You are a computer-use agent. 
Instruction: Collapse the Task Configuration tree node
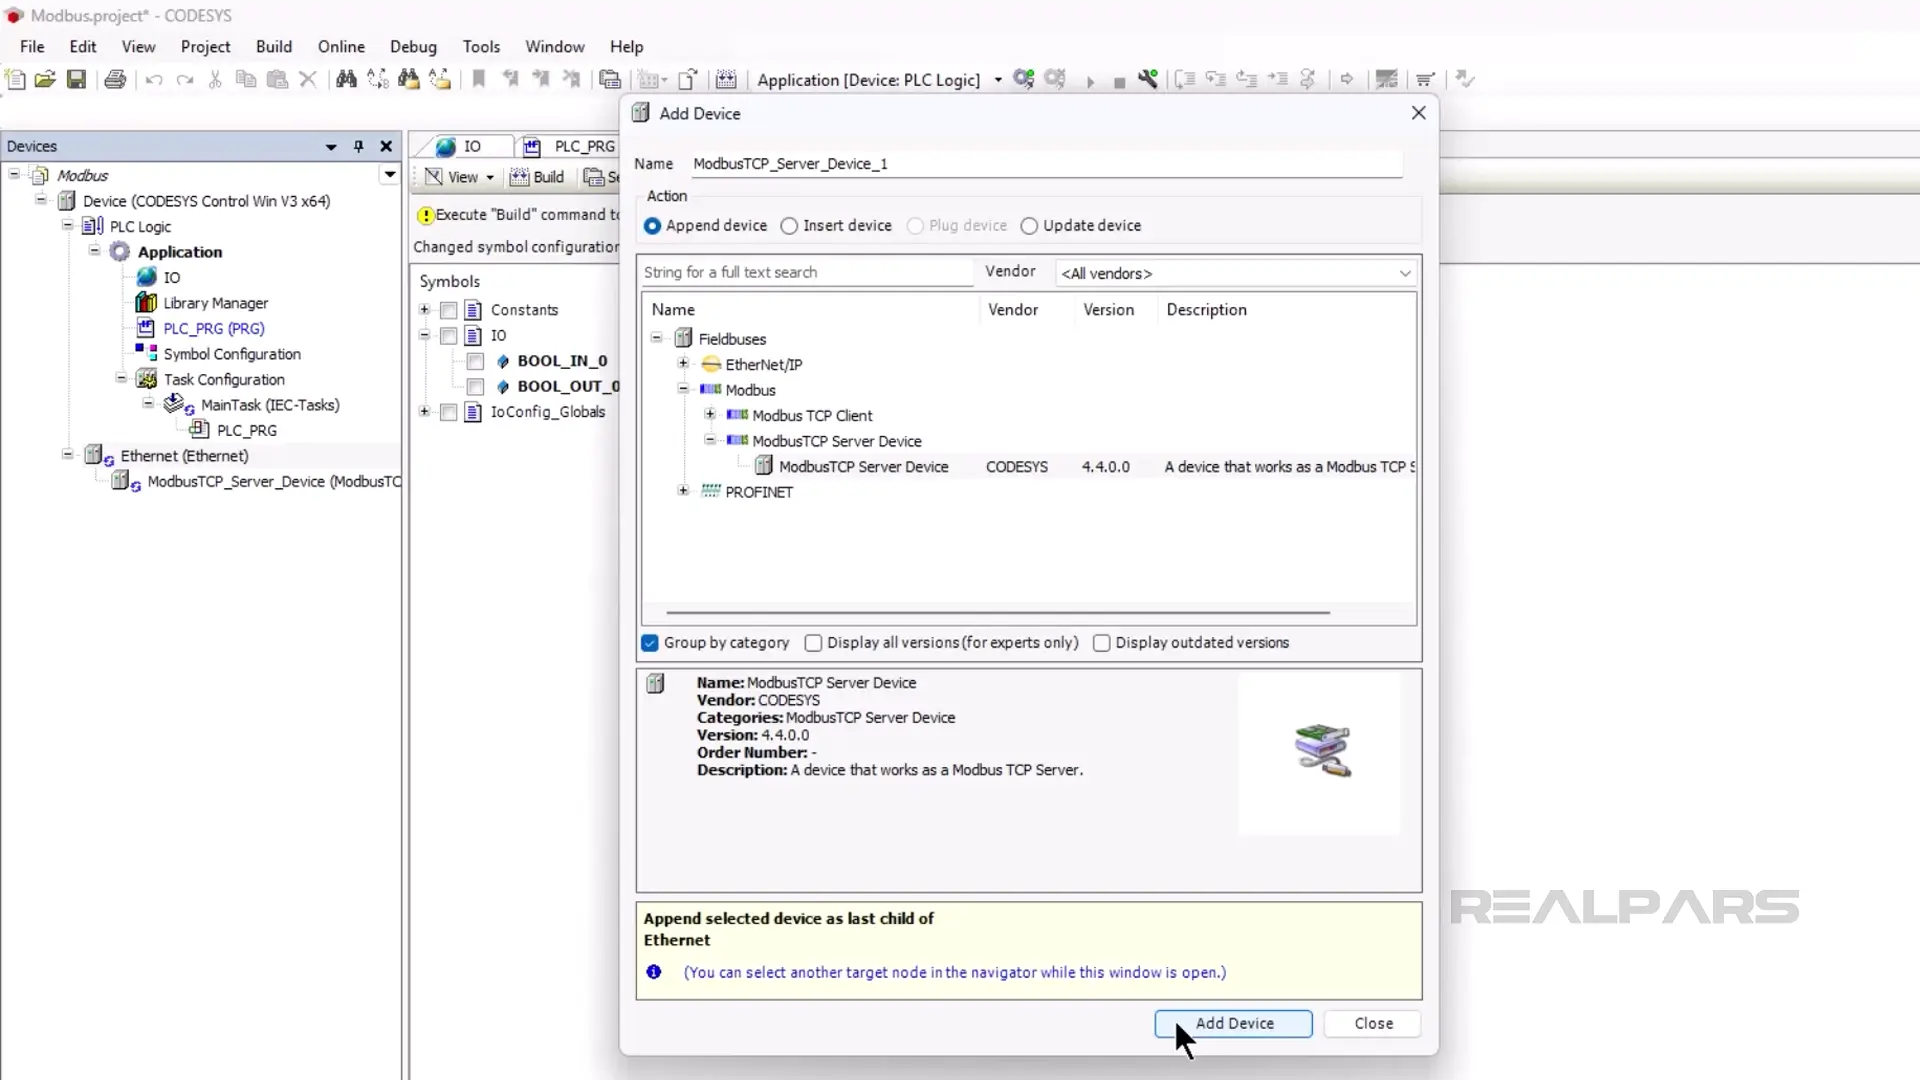[122, 379]
